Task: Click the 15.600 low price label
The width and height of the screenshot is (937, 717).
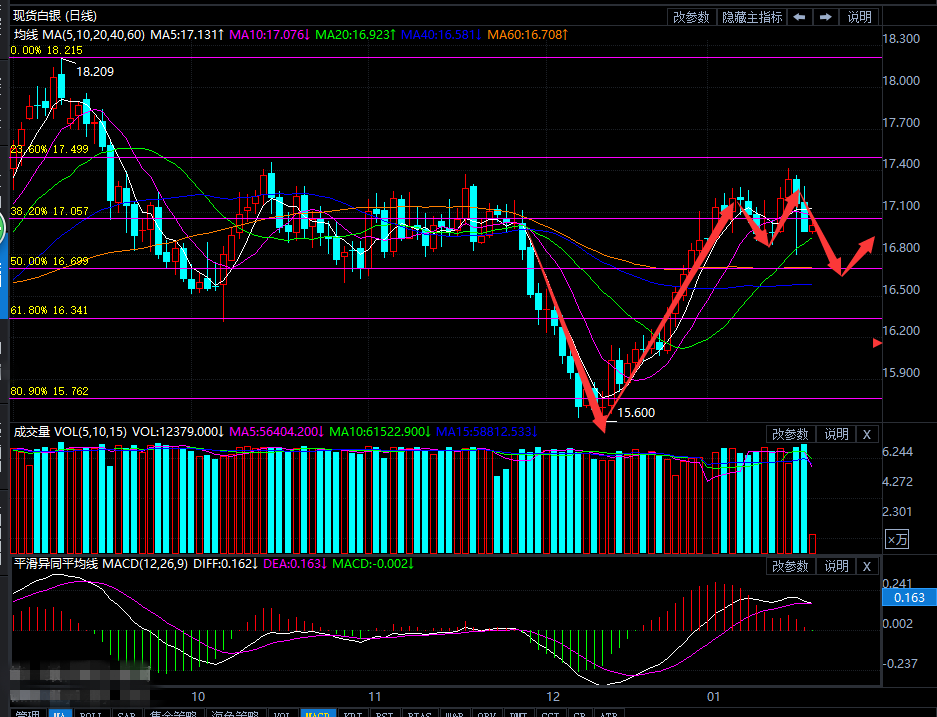Action: (x=636, y=412)
